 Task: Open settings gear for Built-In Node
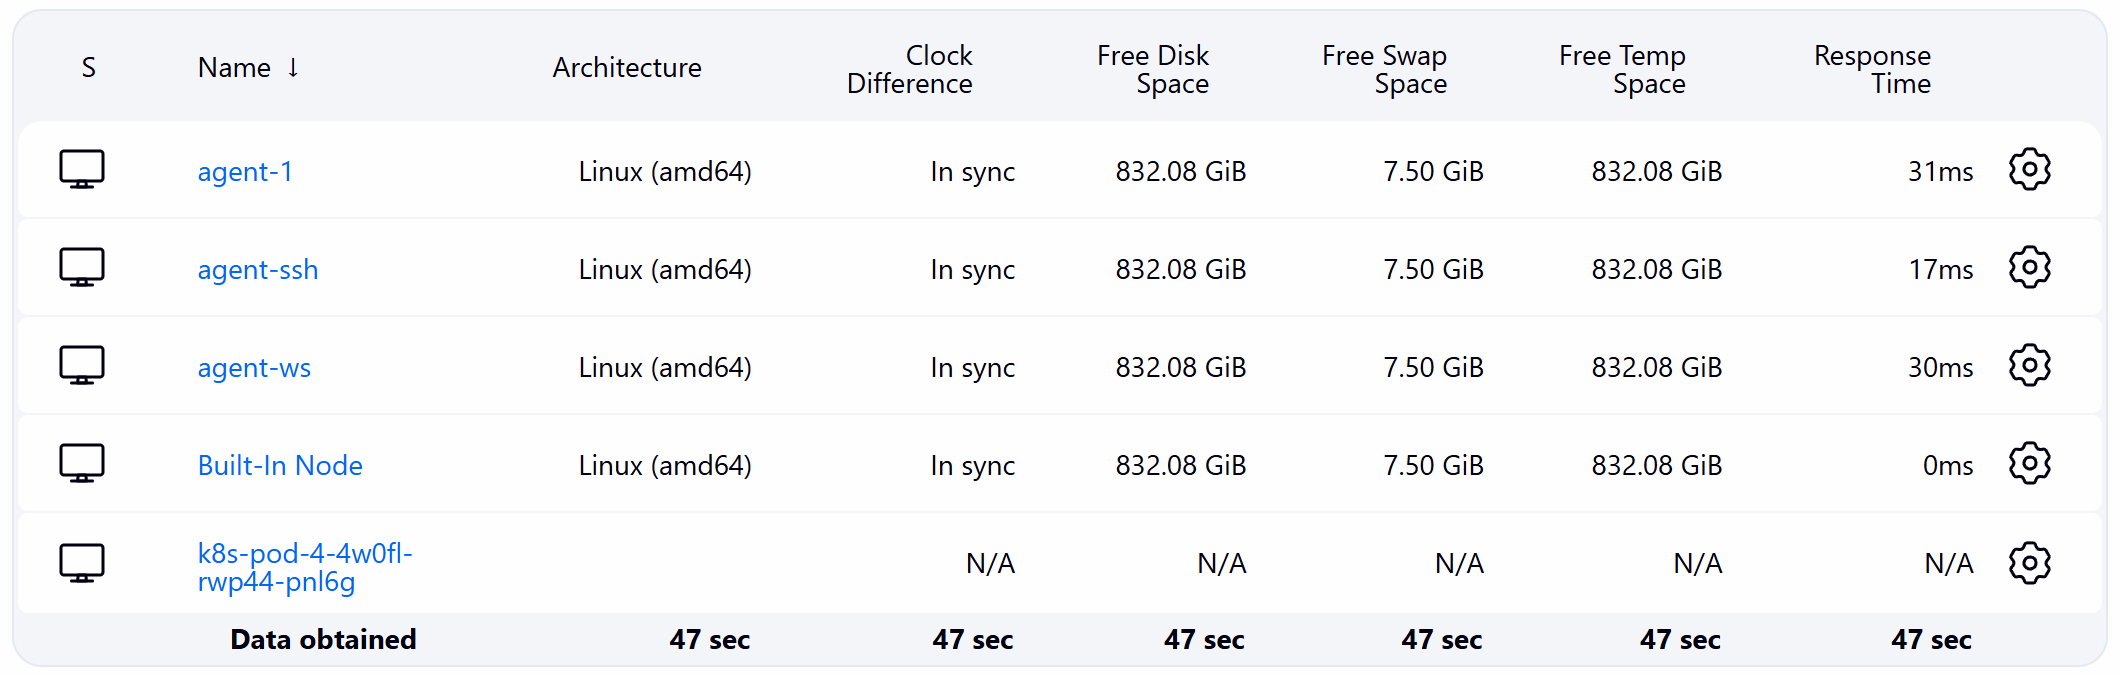tap(2029, 464)
